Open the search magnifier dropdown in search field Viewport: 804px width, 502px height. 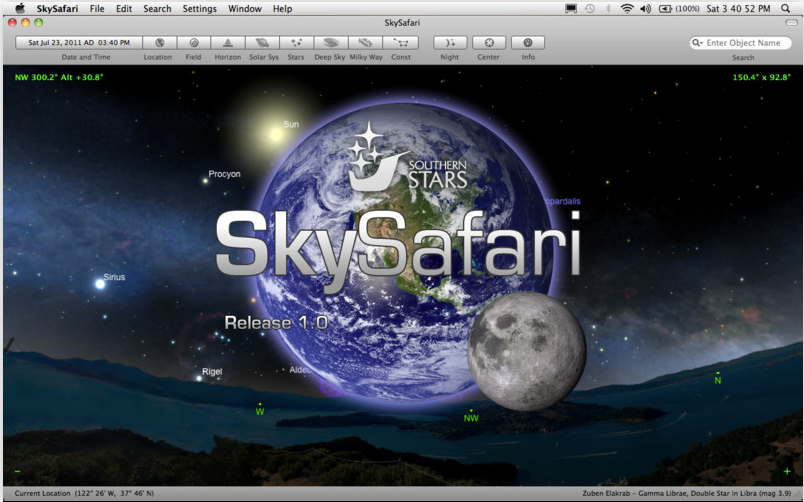697,43
